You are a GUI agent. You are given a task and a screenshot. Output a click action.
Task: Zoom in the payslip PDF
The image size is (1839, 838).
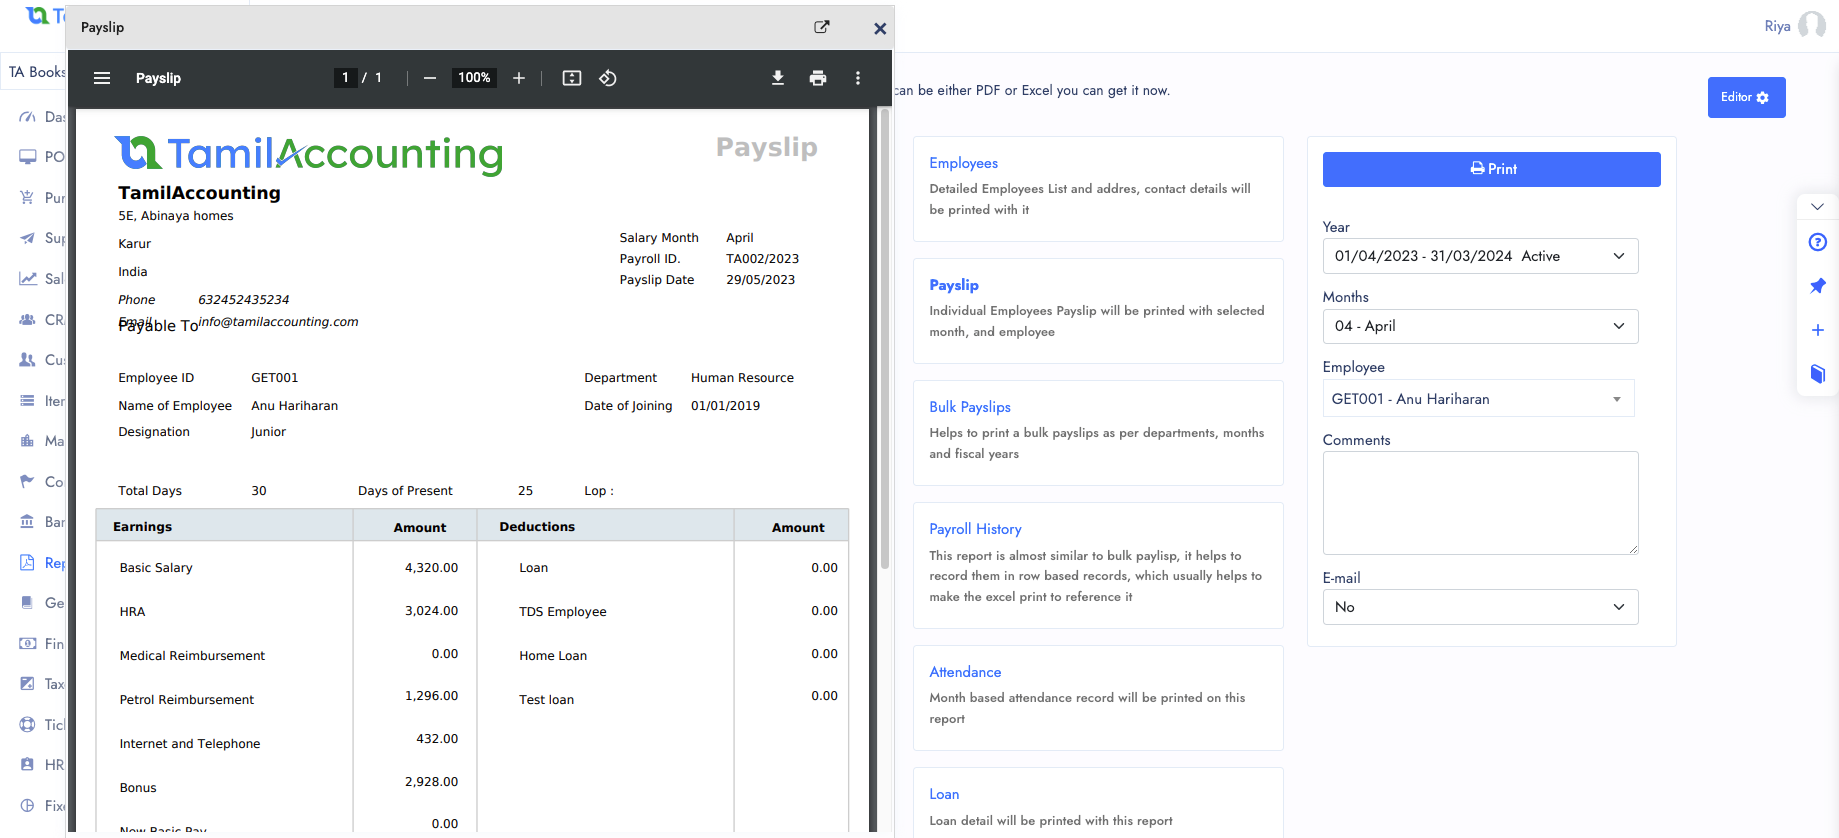point(519,78)
